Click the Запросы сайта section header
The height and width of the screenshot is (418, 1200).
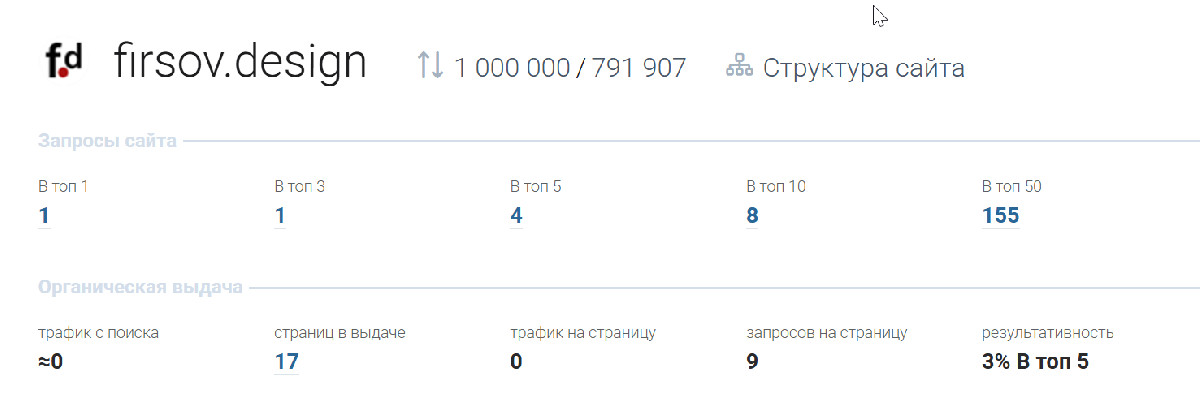[x=107, y=141]
